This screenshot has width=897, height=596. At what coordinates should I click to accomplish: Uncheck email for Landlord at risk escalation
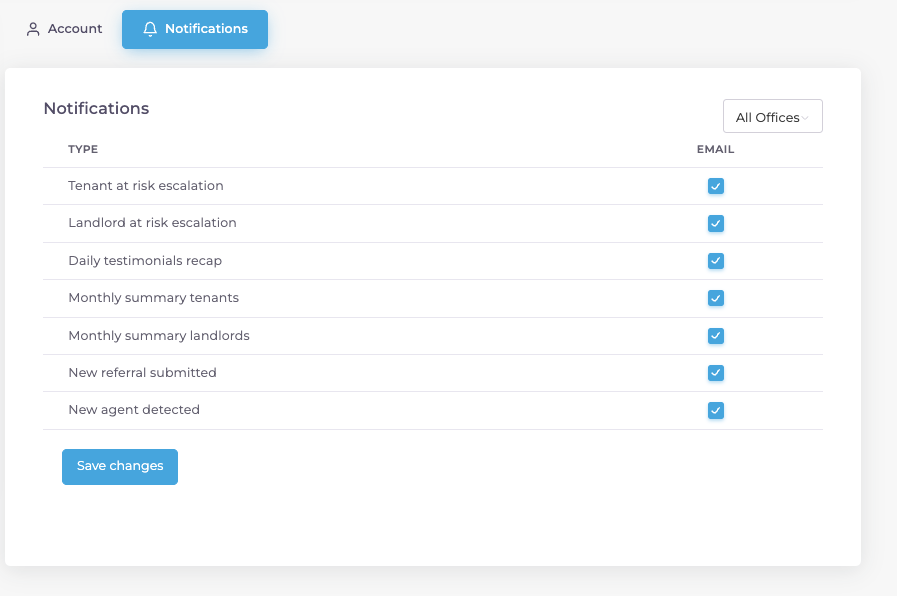point(716,223)
